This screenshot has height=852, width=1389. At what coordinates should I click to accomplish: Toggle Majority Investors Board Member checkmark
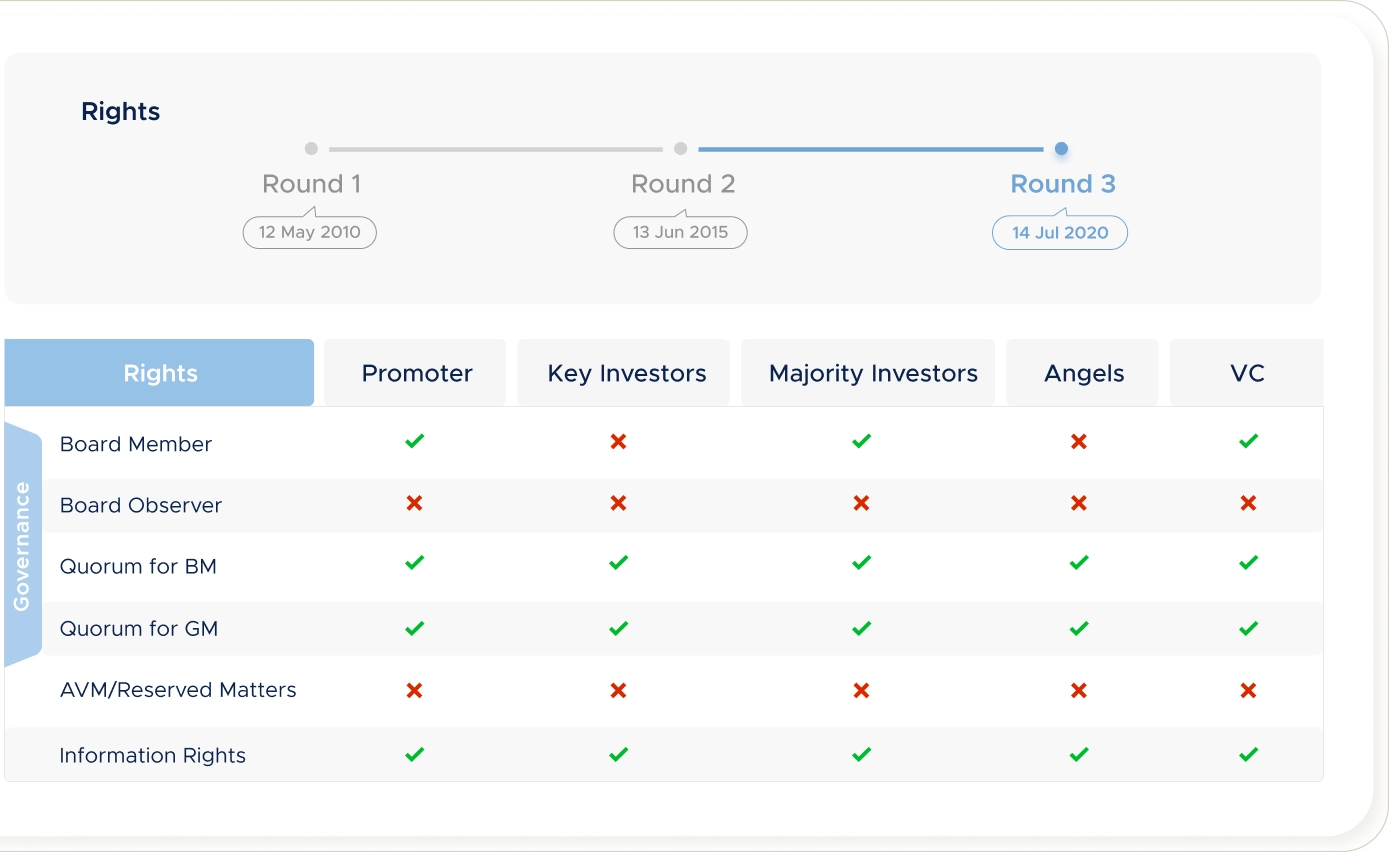coord(861,441)
